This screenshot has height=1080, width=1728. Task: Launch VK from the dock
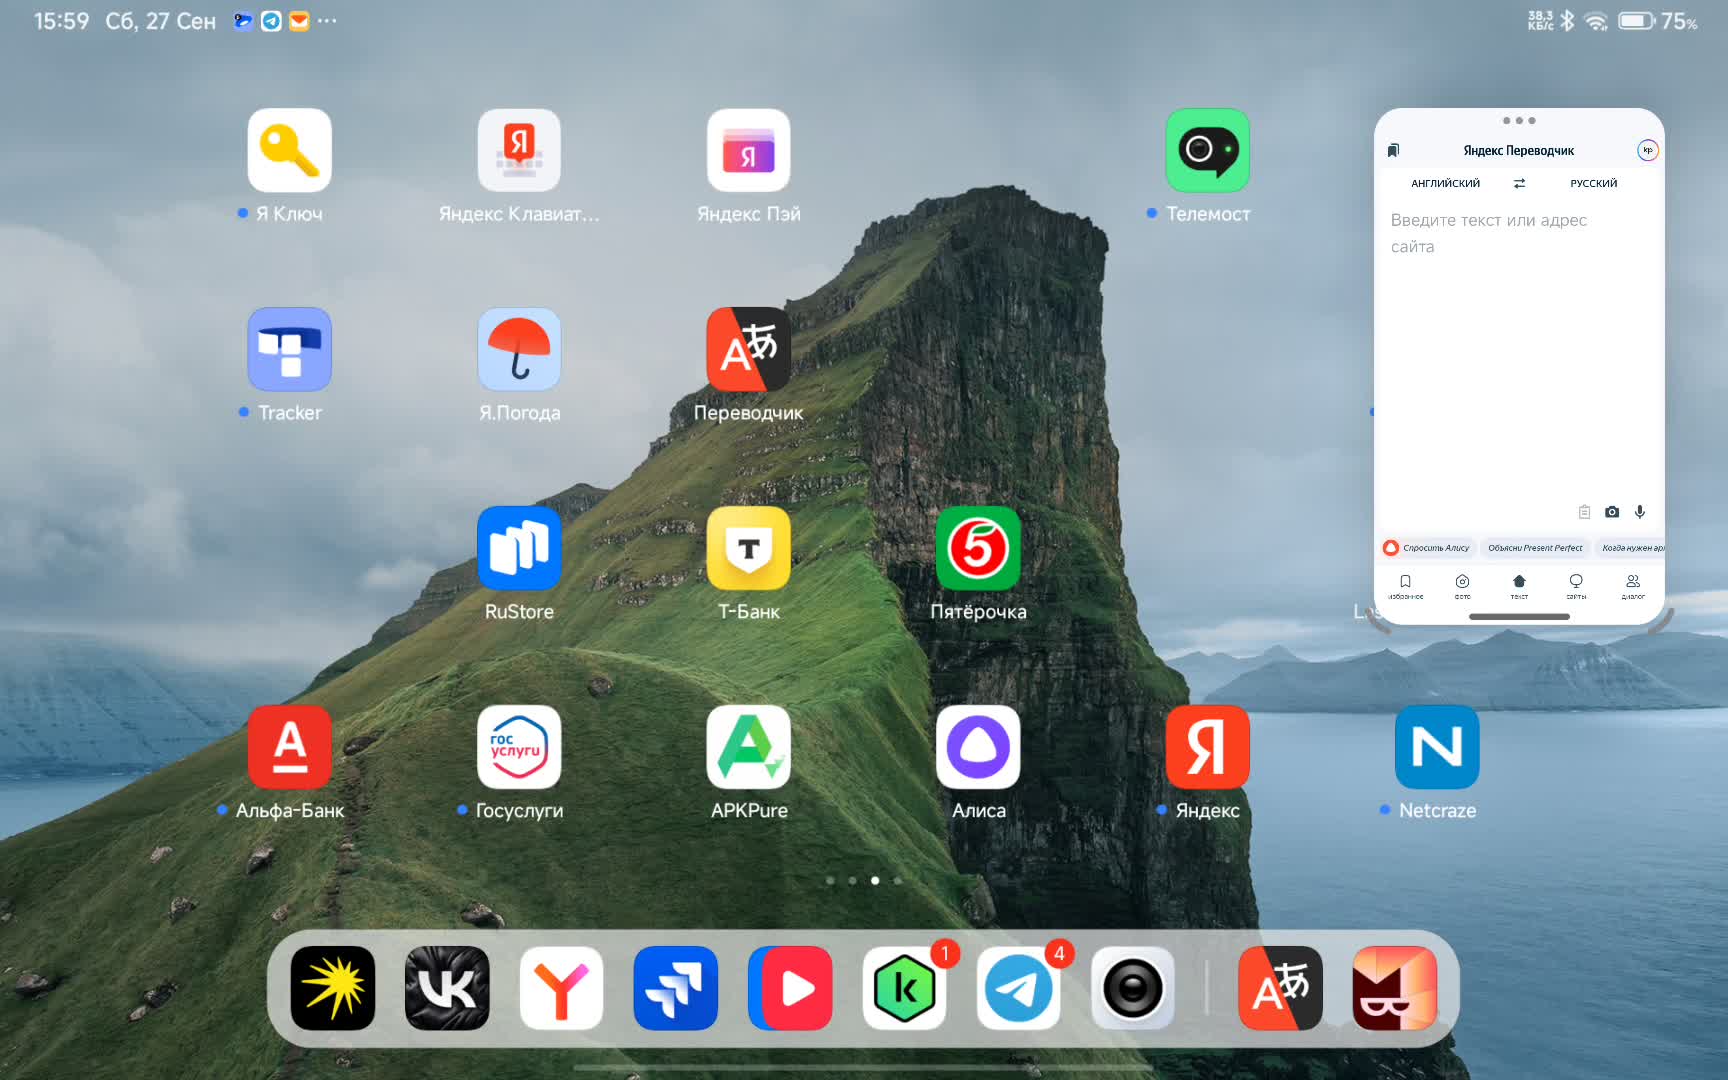coord(447,988)
